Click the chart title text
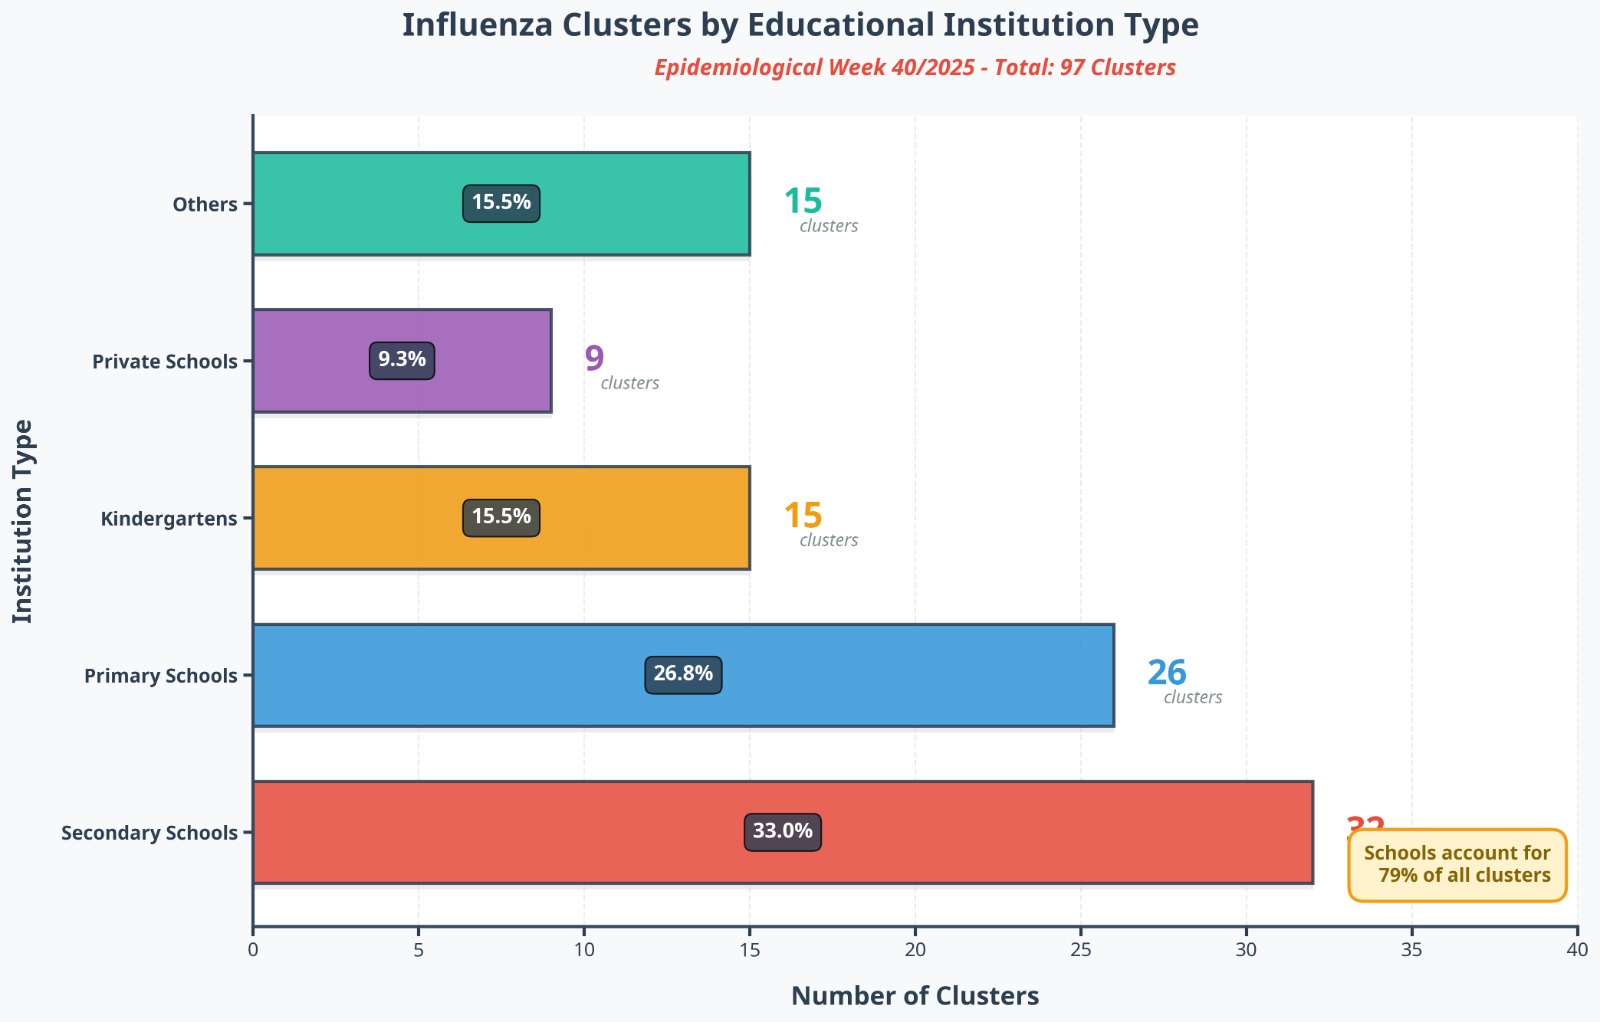Screen dimensions: 1600x1022 click(800, 25)
